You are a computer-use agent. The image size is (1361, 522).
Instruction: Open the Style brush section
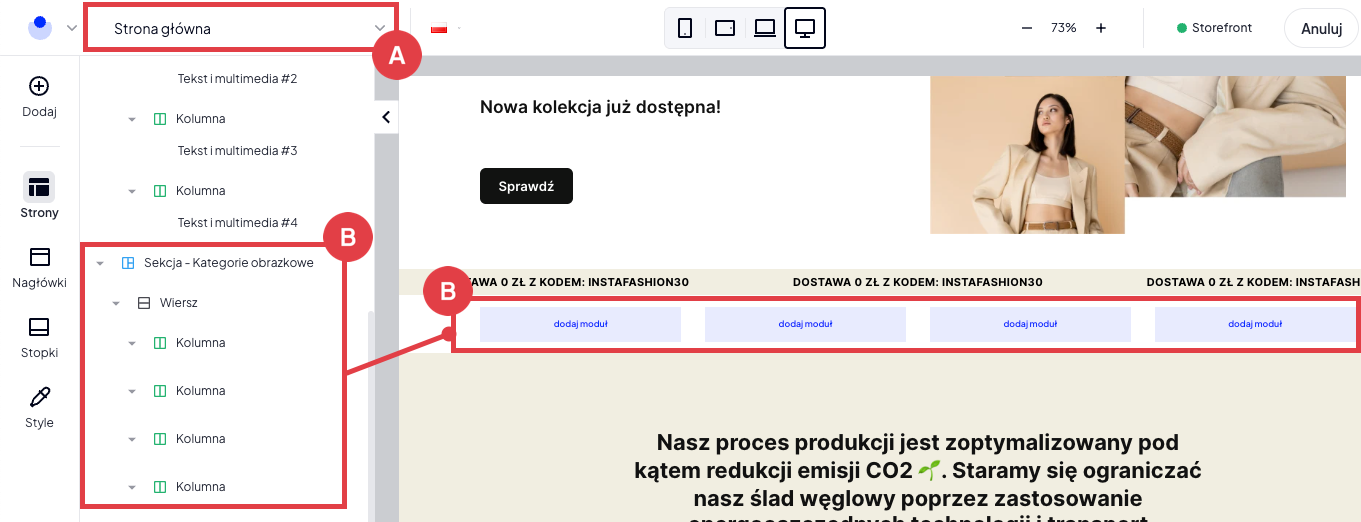(40, 408)
